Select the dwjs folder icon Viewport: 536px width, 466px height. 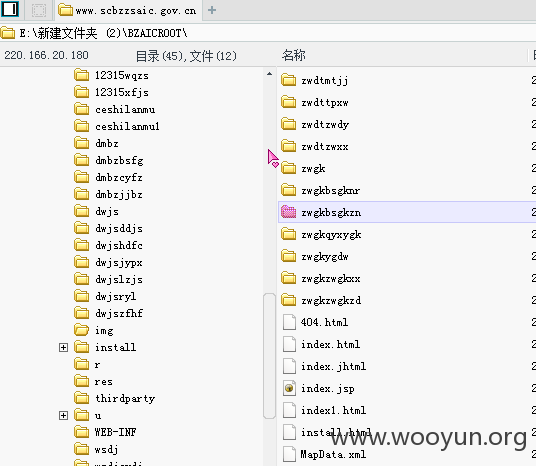tap(82, 211)
